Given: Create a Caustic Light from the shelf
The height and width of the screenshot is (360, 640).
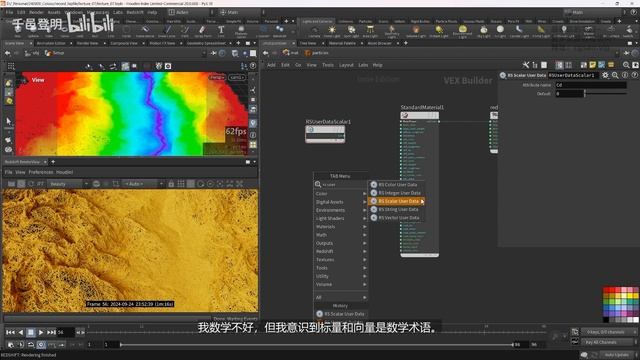Looking at the screenshot, I should pos(519,31).
